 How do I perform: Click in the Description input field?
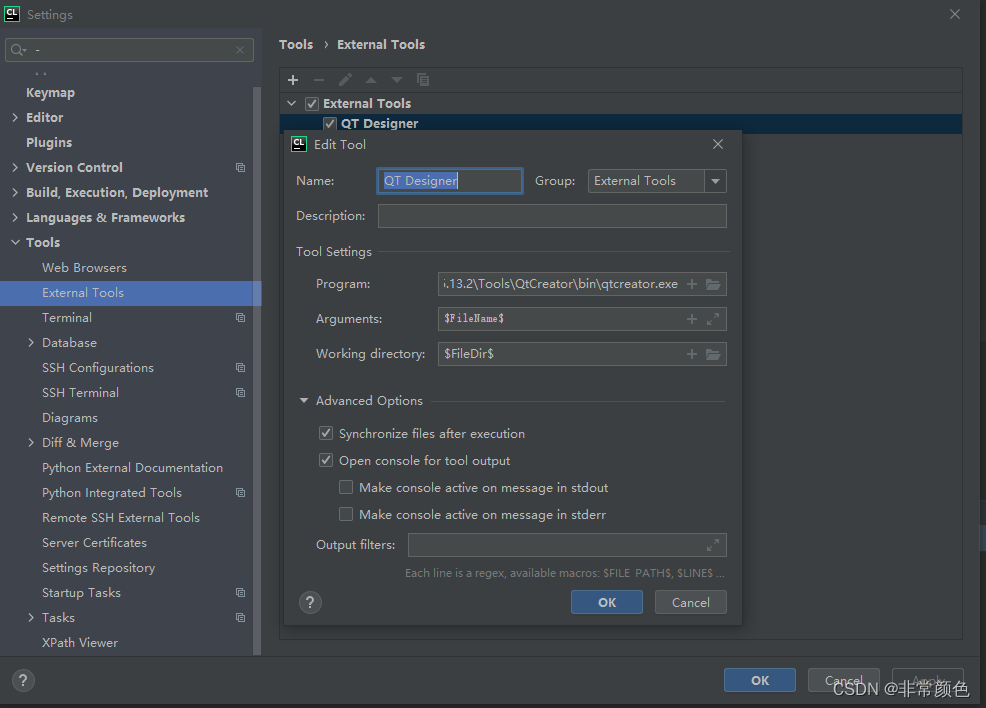(552, 216)
